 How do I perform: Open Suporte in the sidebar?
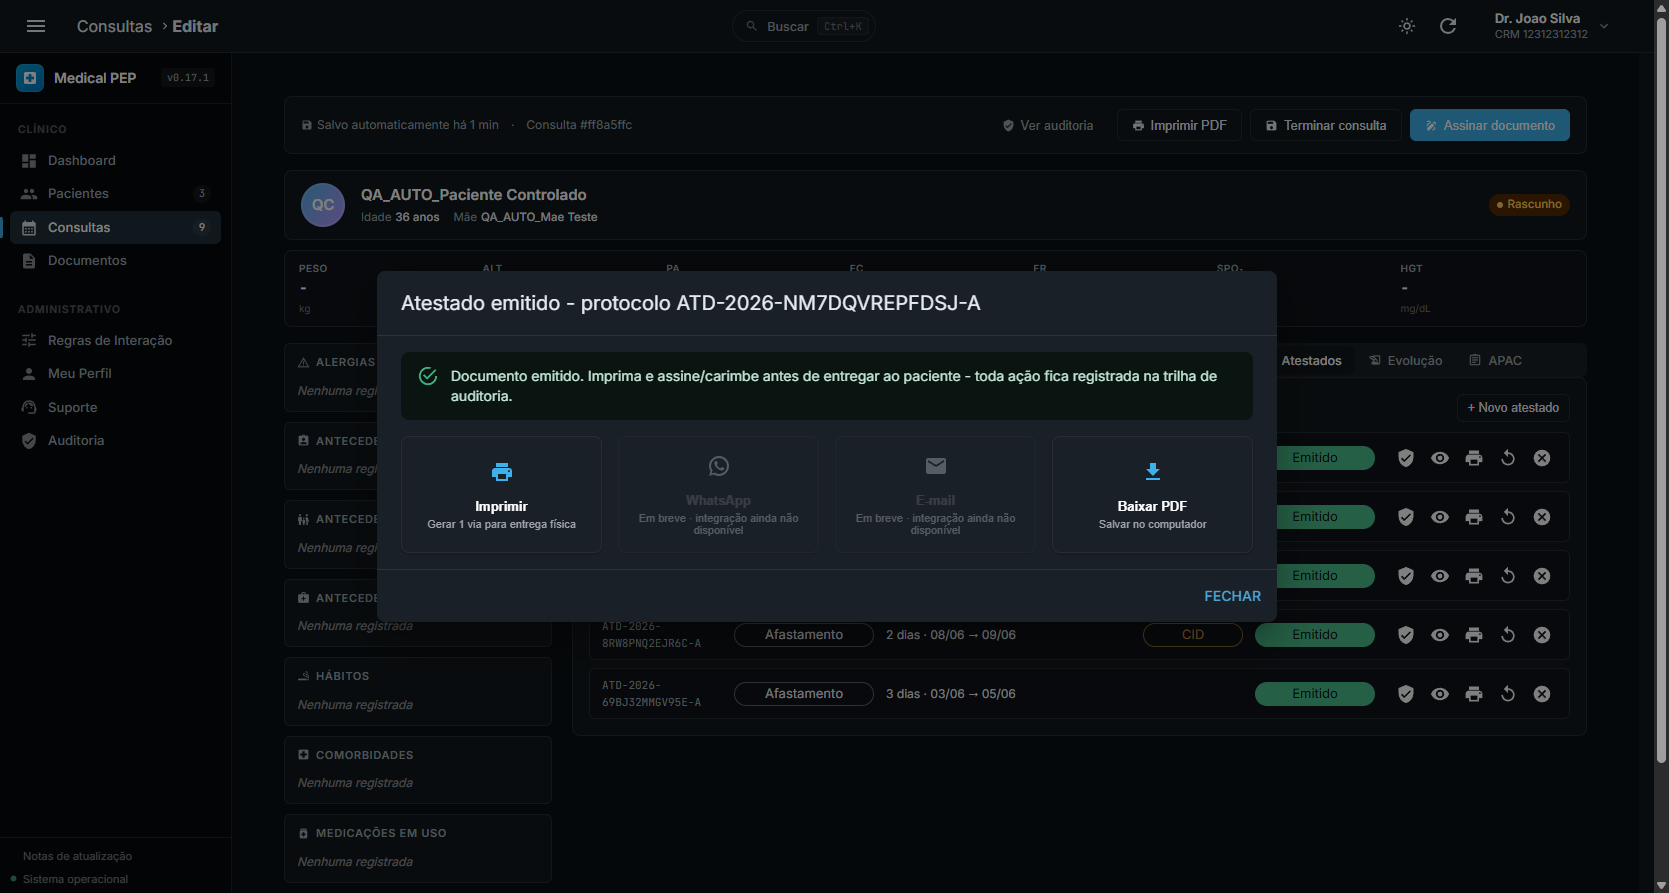(x=115, y=407)
